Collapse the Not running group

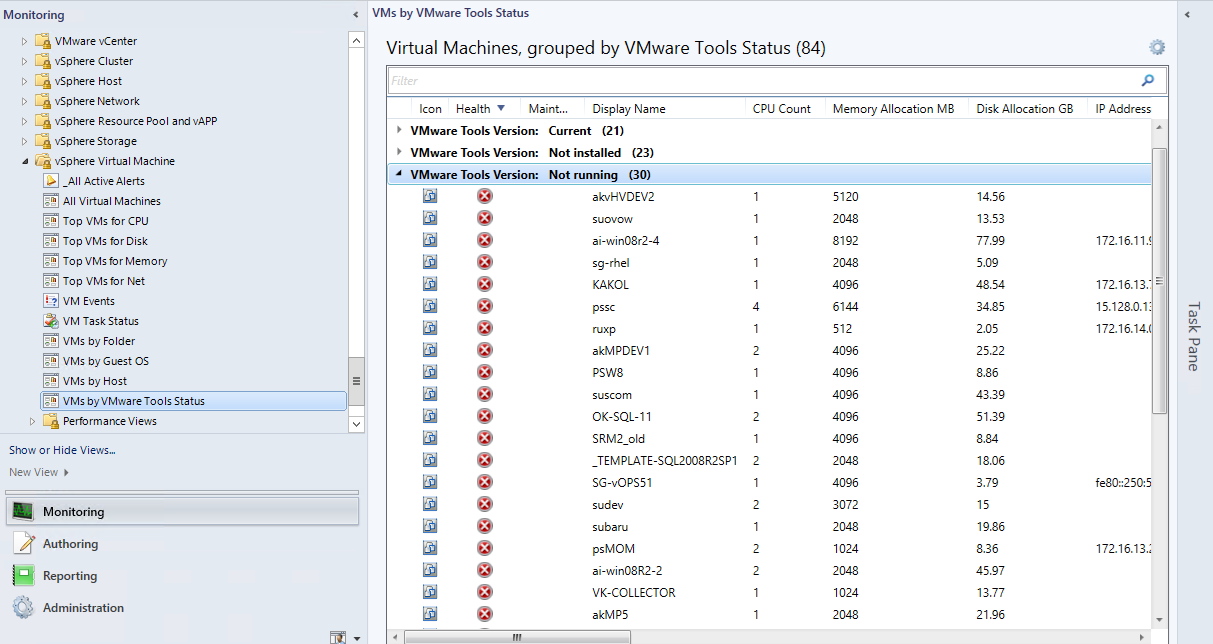click(x=399, y=174)
